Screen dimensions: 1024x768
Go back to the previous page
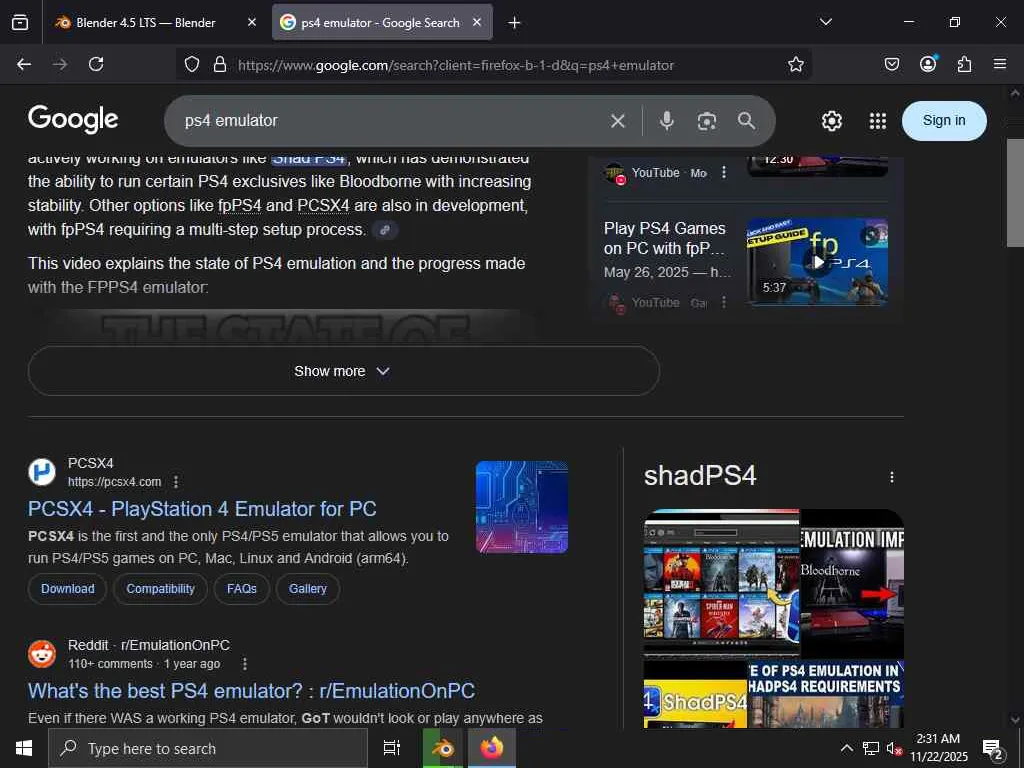24,64
